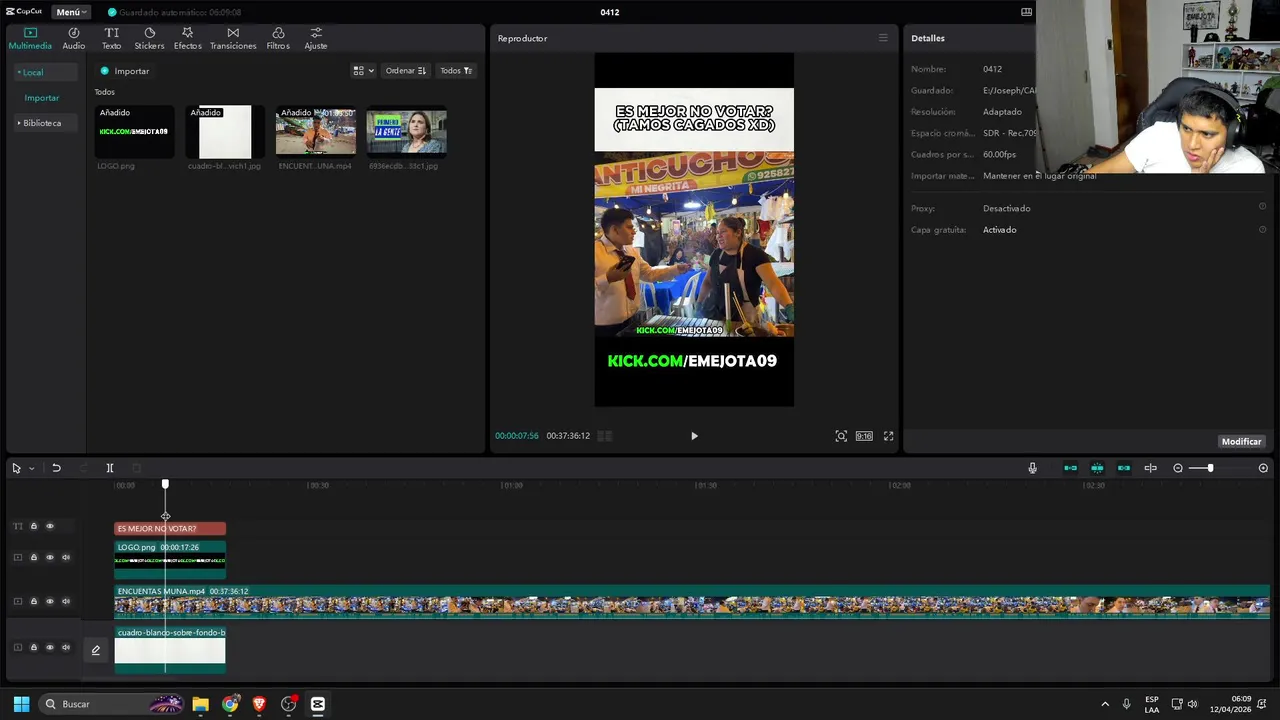
Task: Enter fullscreen preview
Action: coord(888,436)
